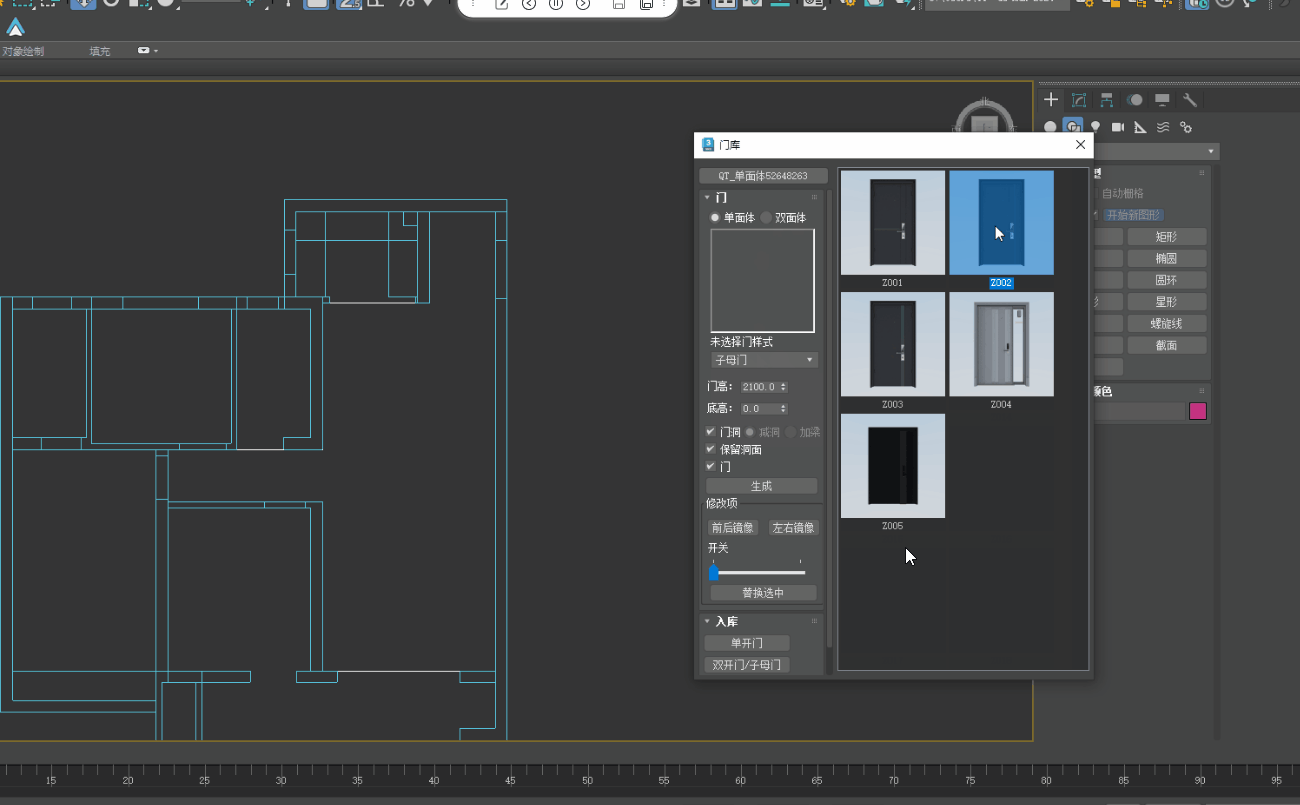The height and width of the screenshot is (805, 1300).
Task: Adjust the 门高 spinner arrows
Action: click(783, 387)
